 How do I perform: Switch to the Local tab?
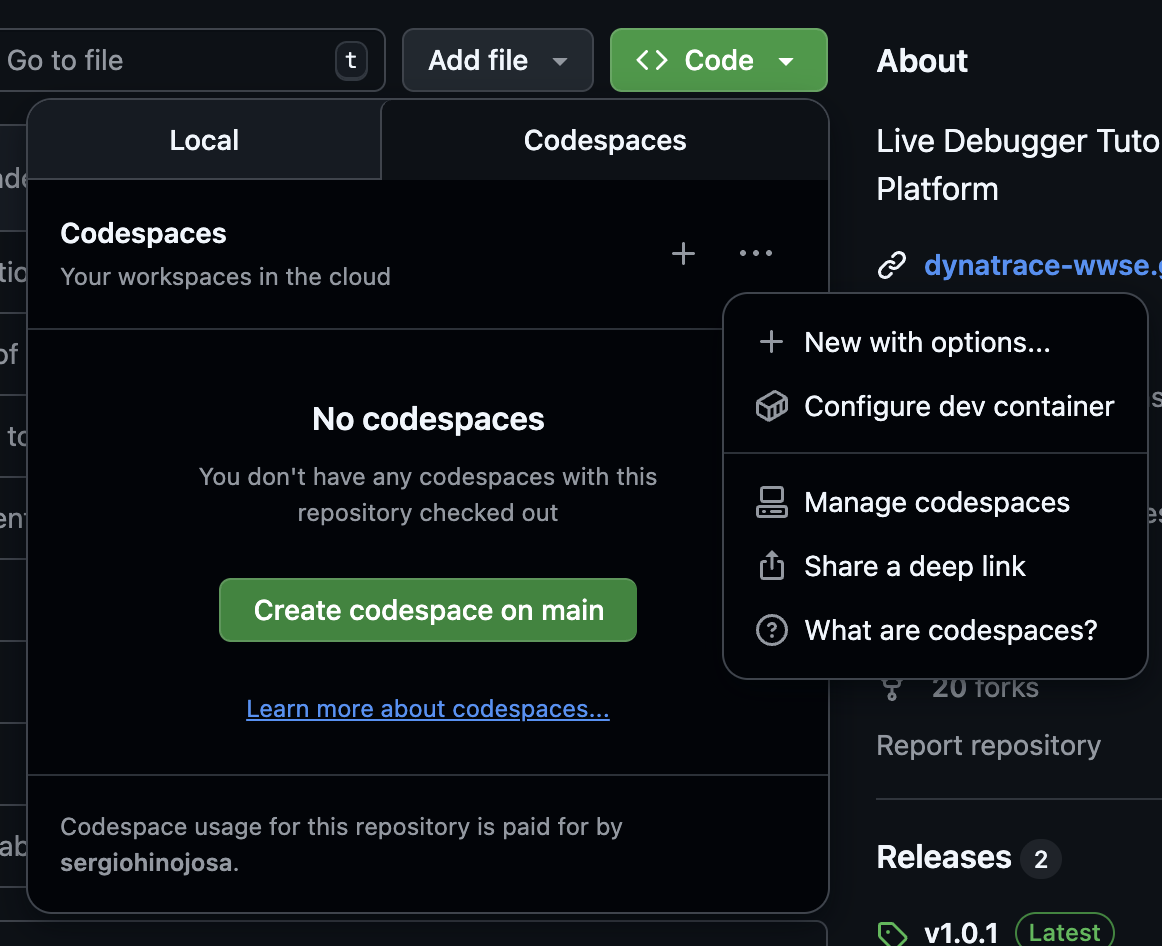pyautogui.click(x=204, y=141)
